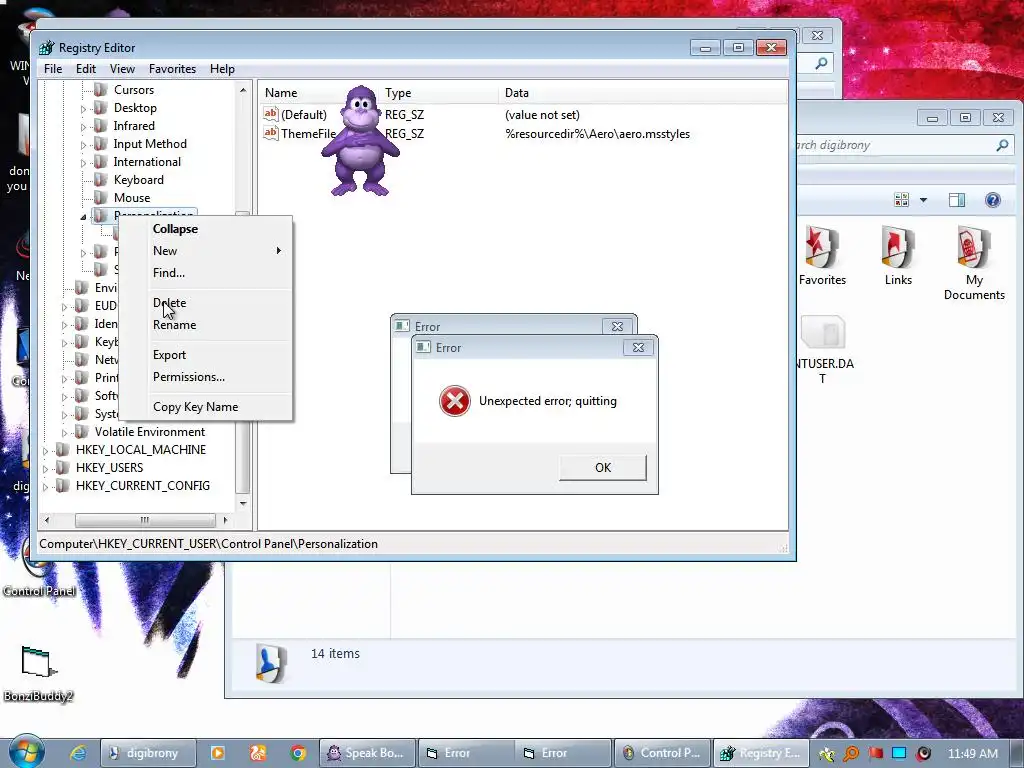This screenshot has width=1024, height=768.
Task: Collapse the Personalization key arrow
Action: coord(84,216)
